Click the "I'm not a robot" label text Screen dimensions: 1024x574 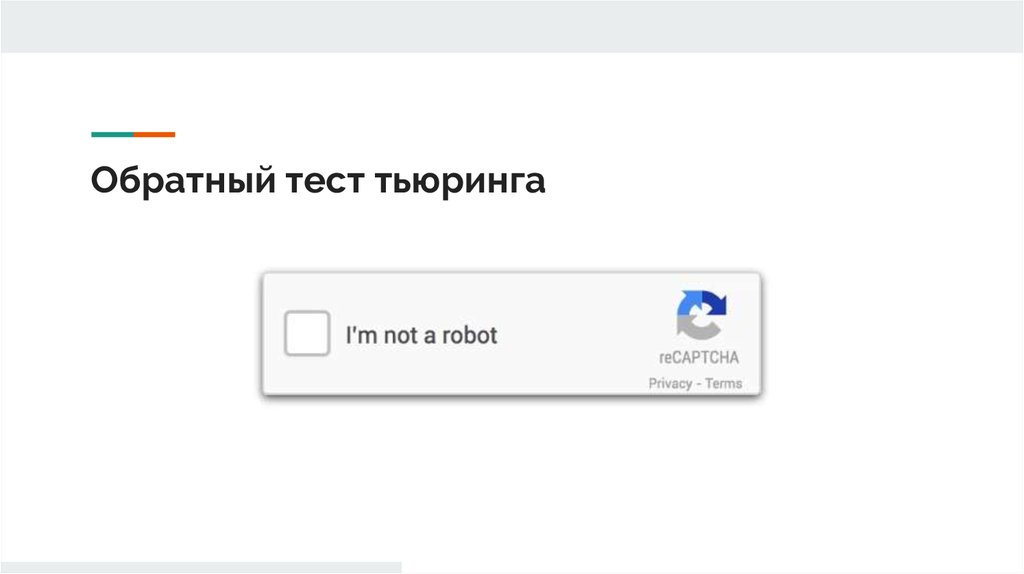421,335
